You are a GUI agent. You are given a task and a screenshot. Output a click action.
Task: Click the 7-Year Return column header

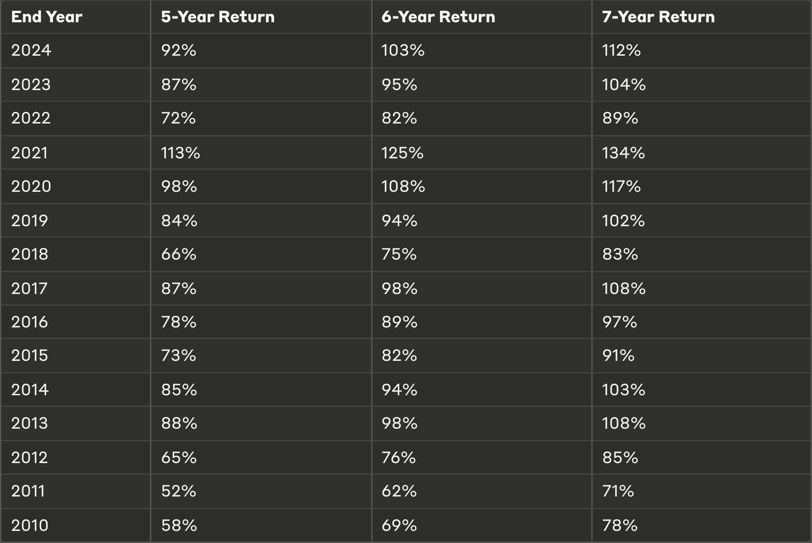click(658, 17)
